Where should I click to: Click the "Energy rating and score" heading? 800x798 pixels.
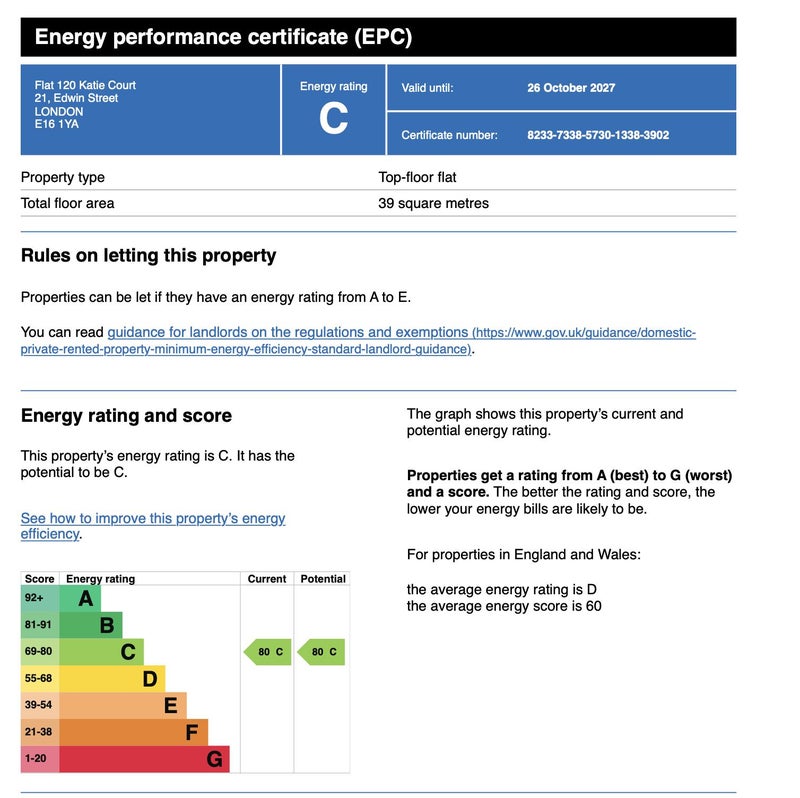click(126, 416)
